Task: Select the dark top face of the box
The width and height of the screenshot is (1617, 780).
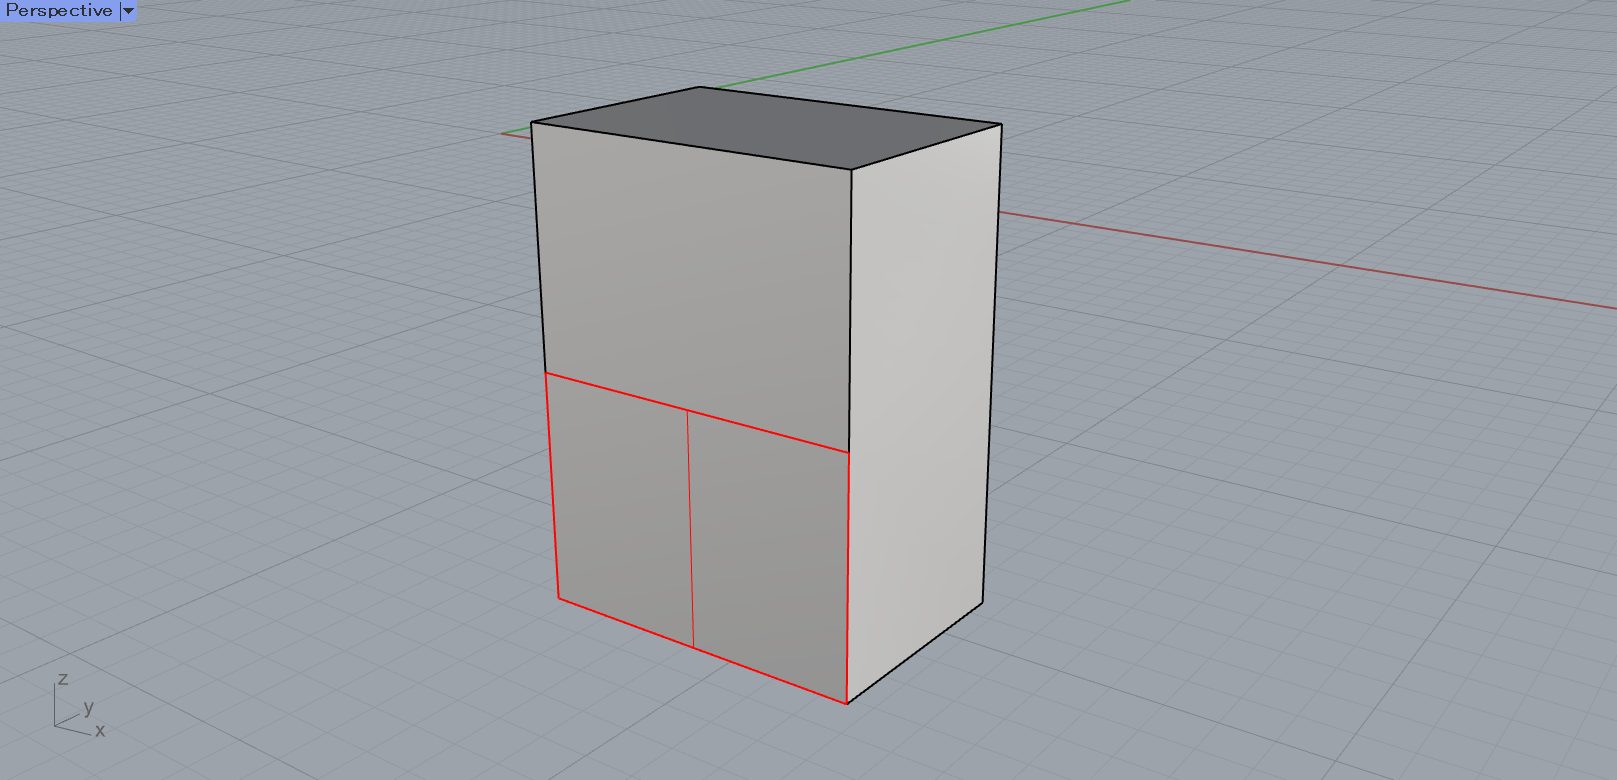Action: coord(766,127)
